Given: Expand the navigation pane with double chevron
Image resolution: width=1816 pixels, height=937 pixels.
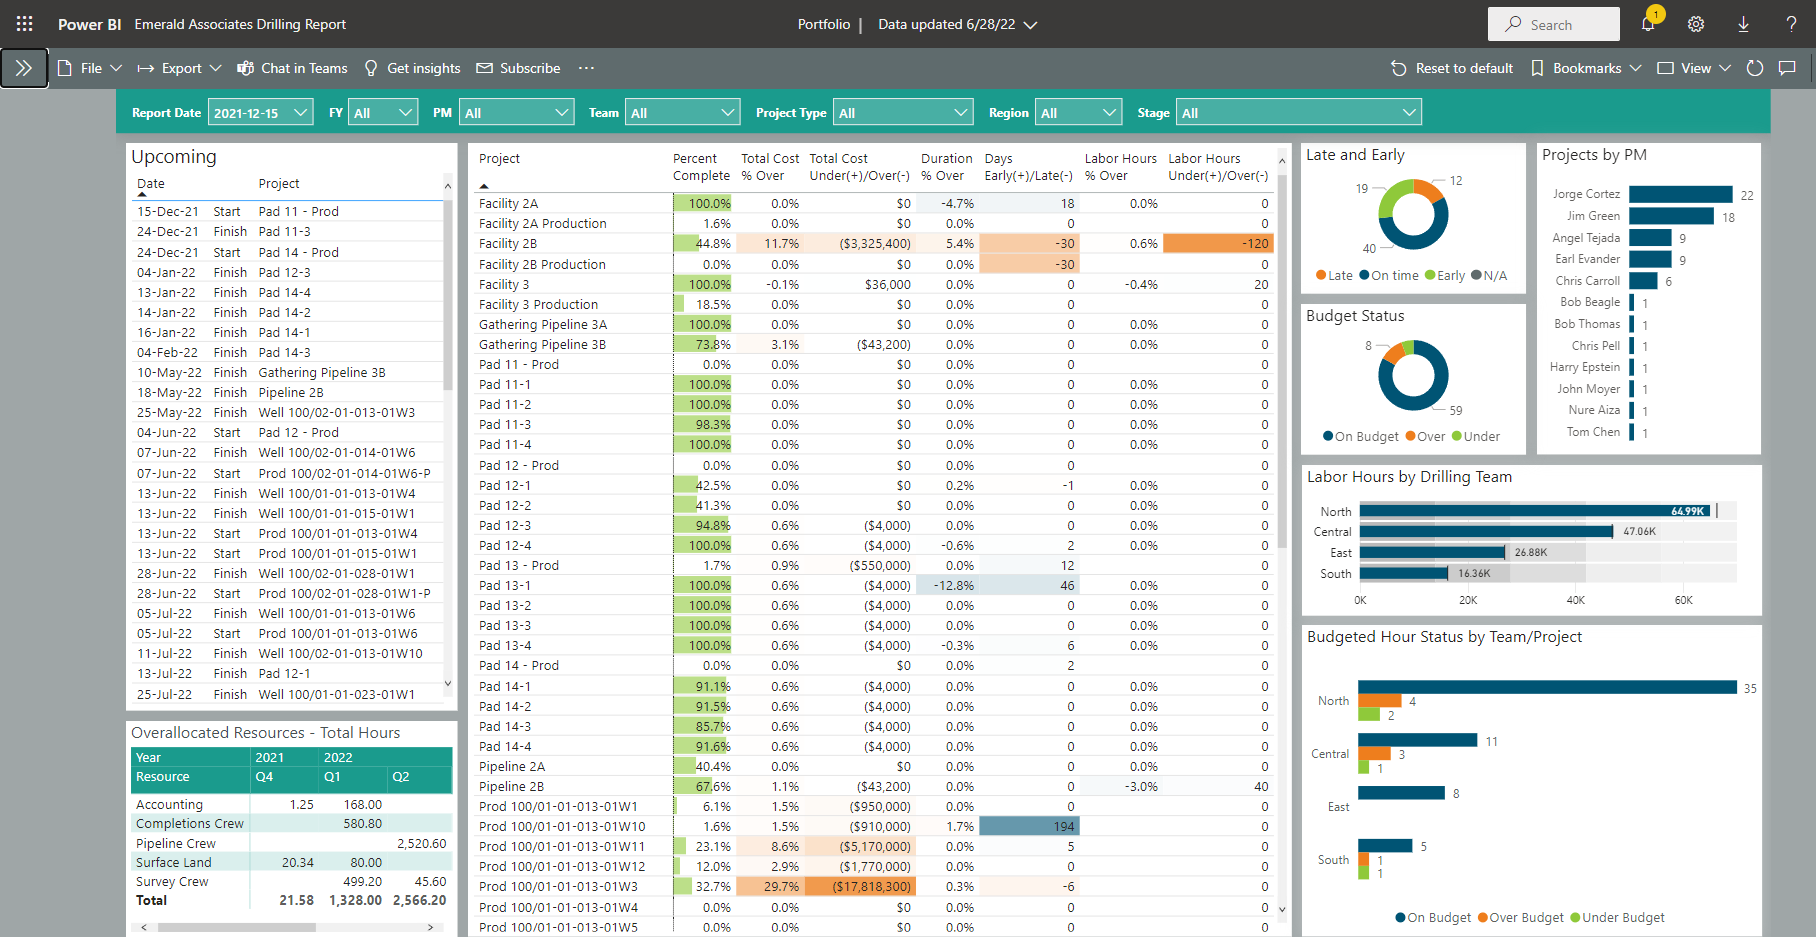Looking at the screenshot, I should 24,68.
